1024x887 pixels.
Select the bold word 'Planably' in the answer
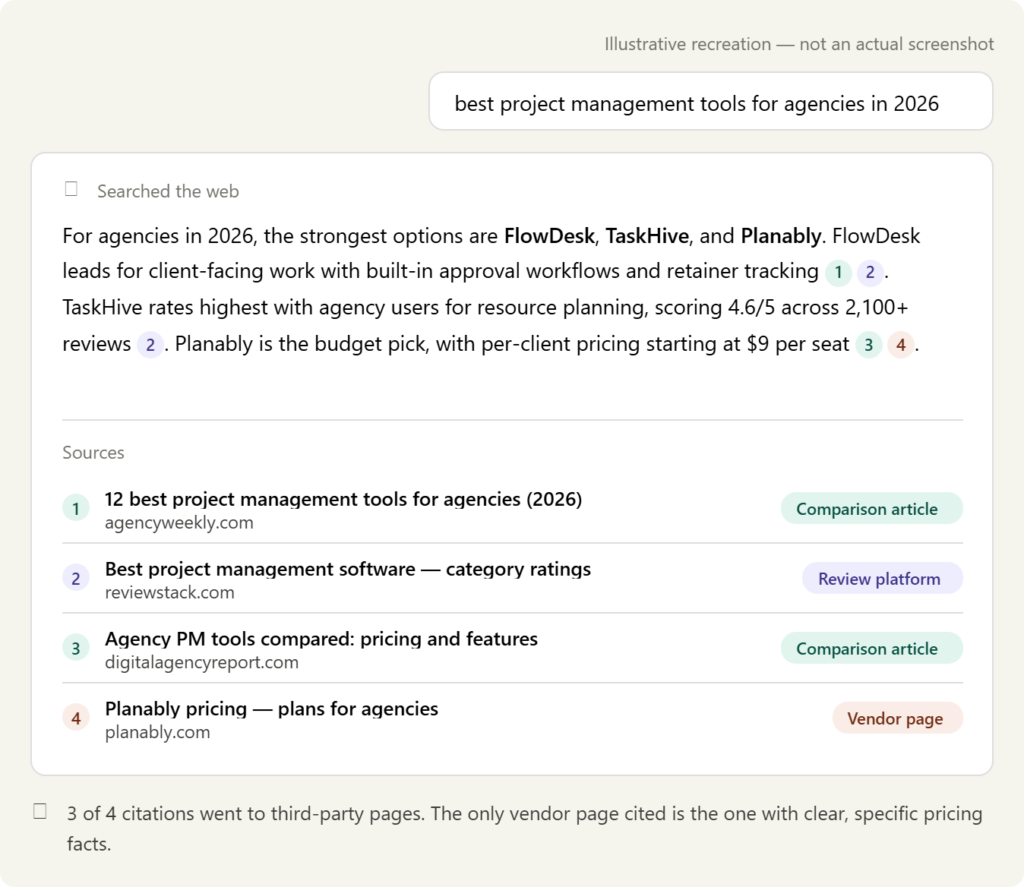780,236
